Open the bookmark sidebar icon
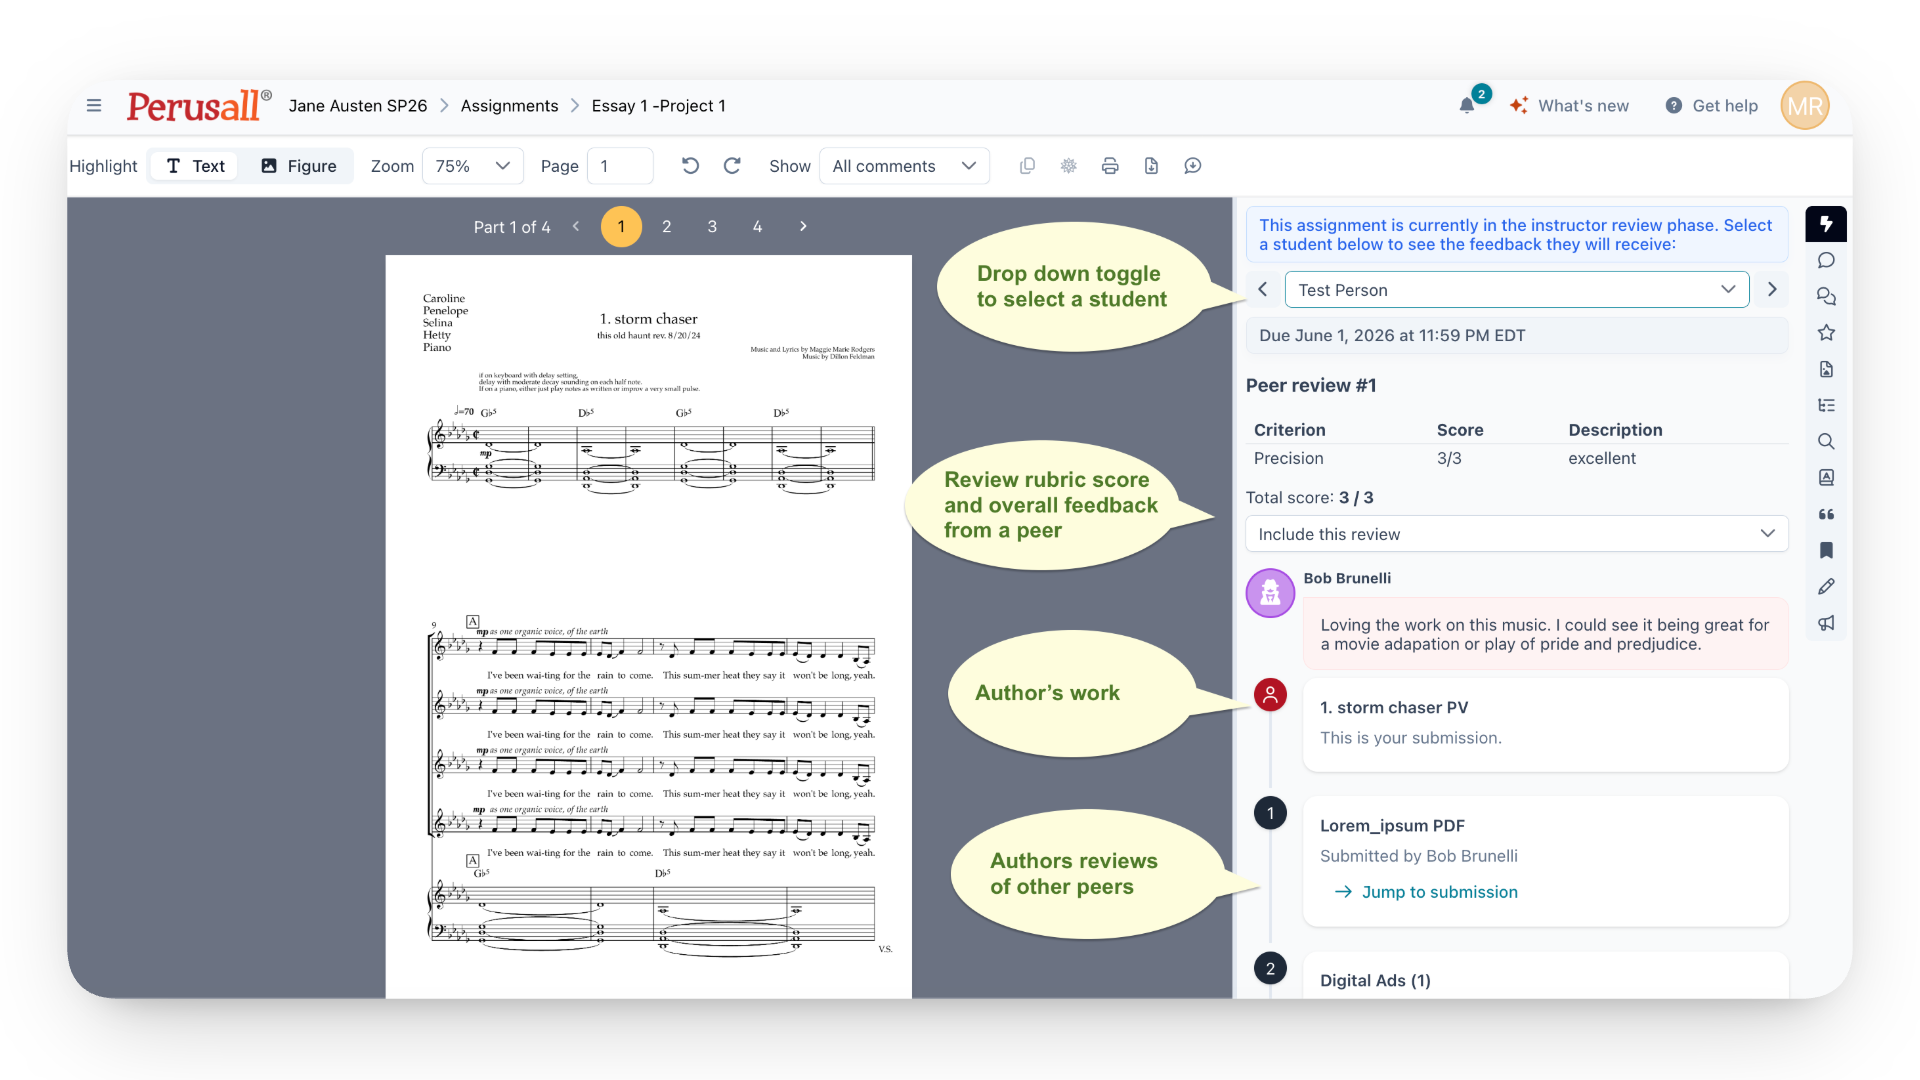 (x=1826, y=550)
